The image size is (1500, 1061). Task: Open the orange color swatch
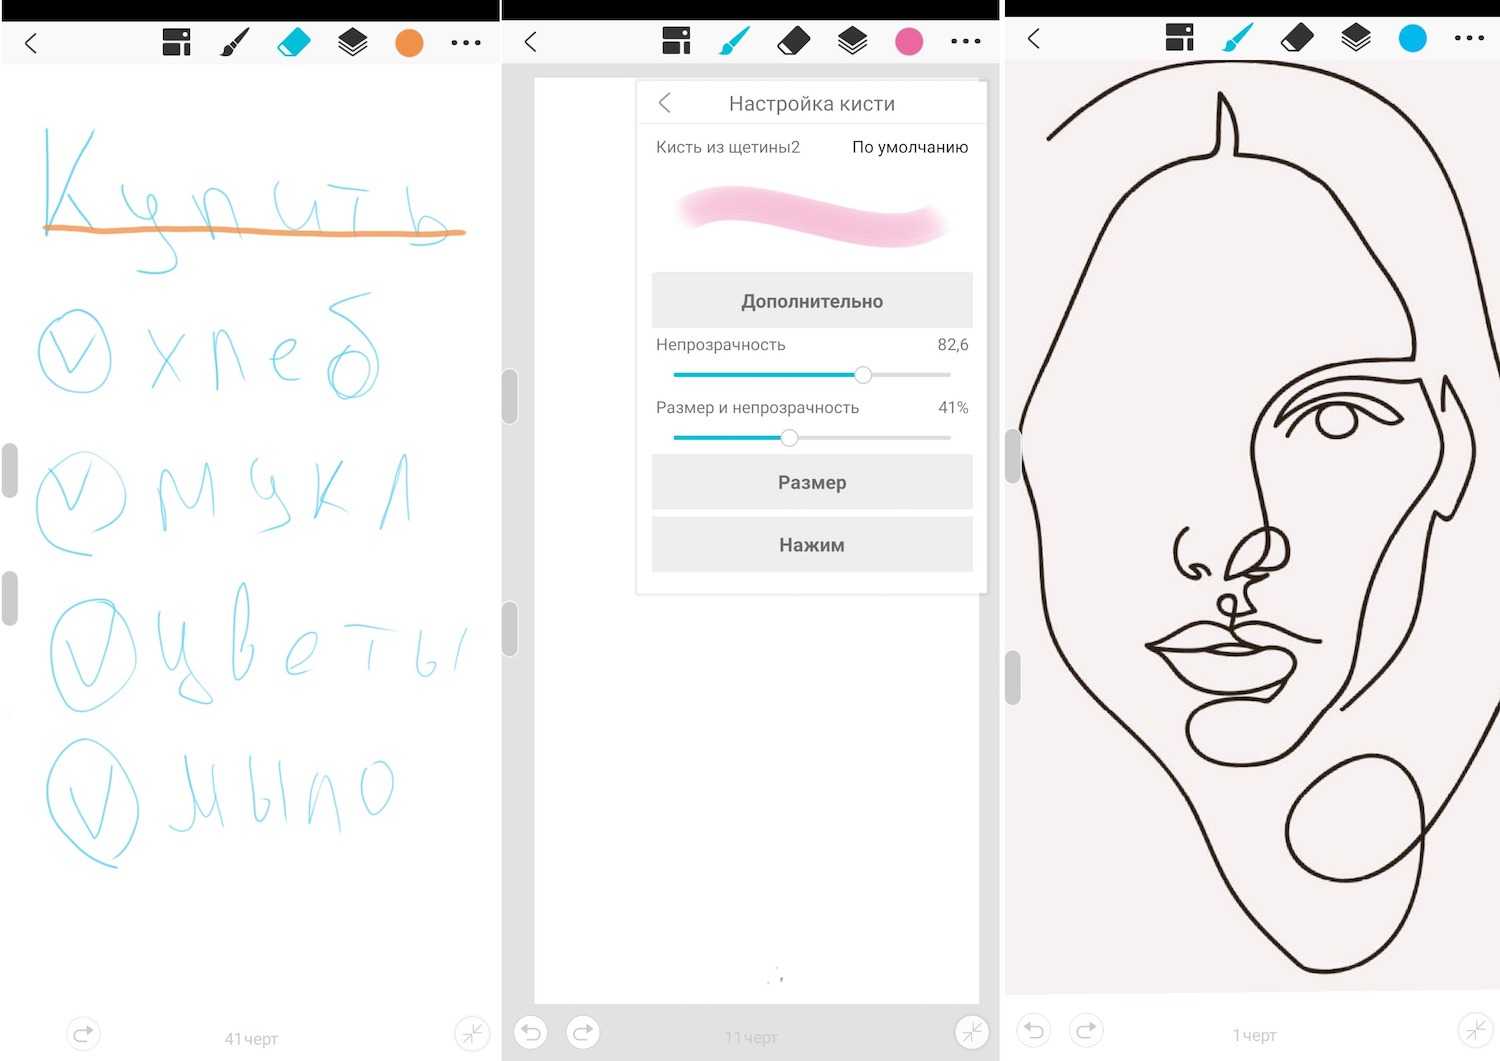point(409,43)
